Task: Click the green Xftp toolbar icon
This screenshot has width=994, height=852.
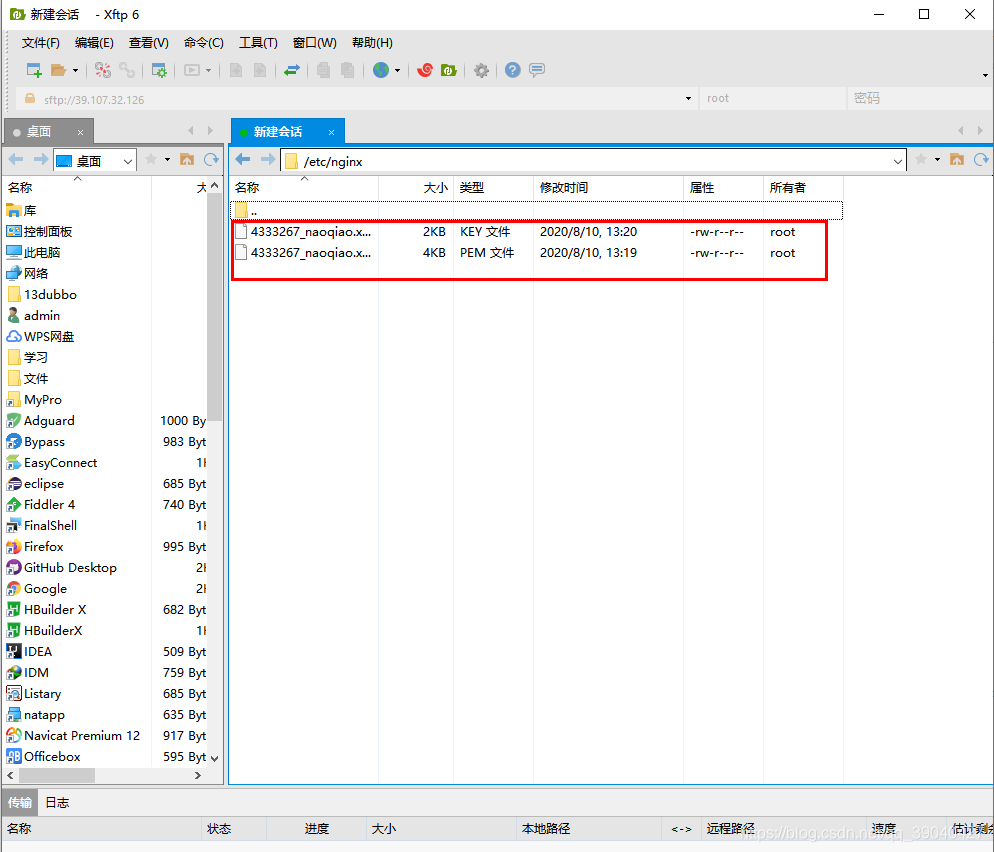Action: [x=449, y=70]
